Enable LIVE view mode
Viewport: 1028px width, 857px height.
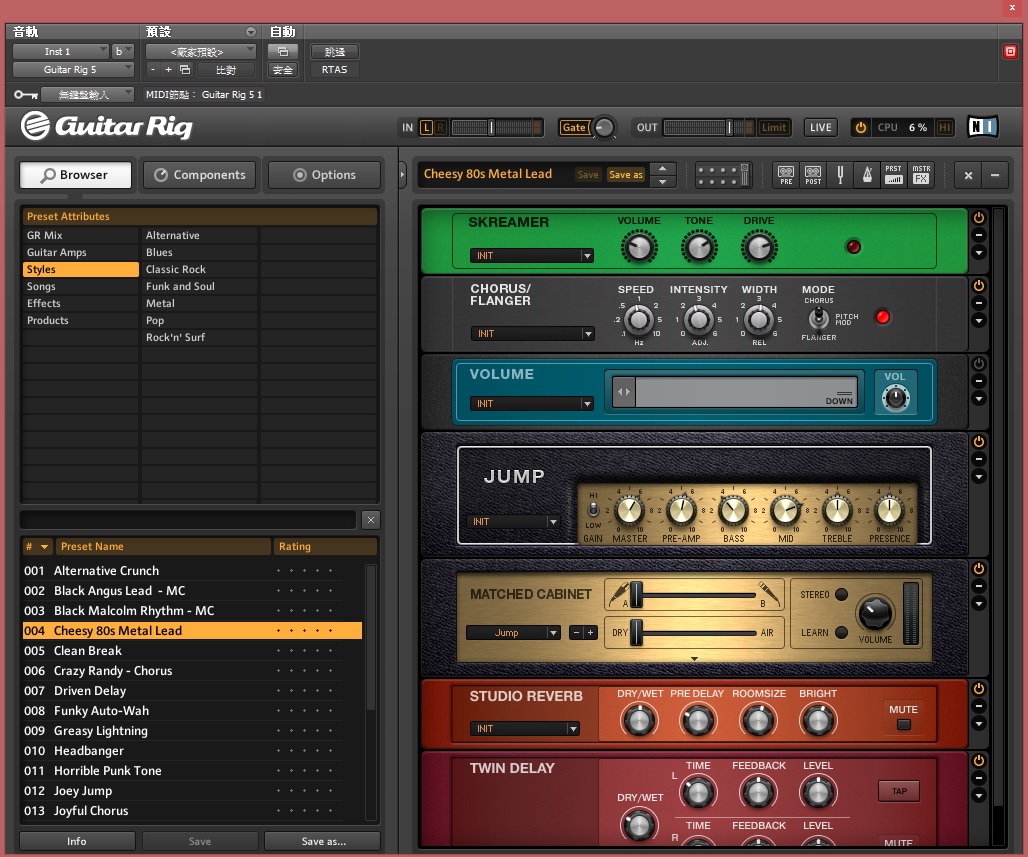click(820, 127)
